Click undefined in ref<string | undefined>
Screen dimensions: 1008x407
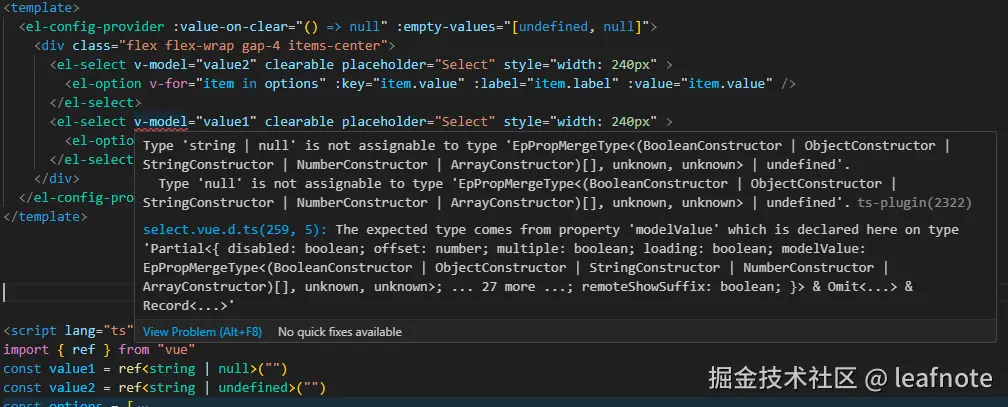[253, 388]
